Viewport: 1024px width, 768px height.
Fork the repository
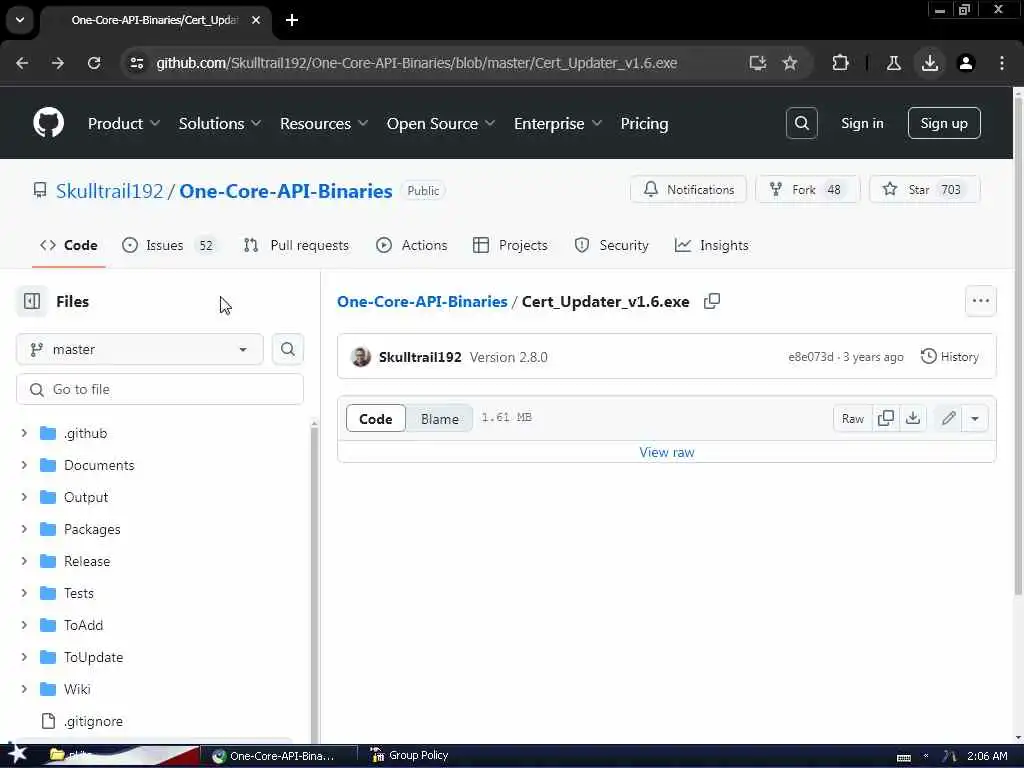click(x=807, y=189)
